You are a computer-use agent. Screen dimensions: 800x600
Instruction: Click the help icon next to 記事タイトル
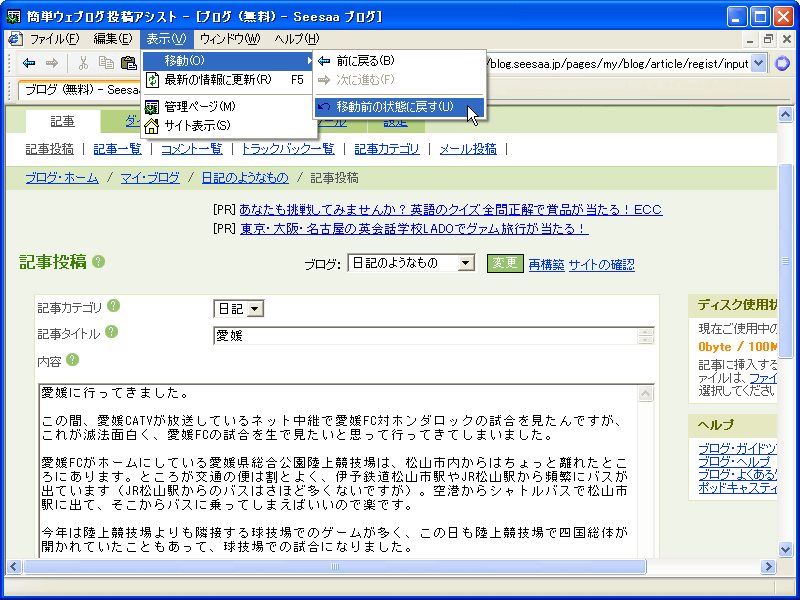(x=111, y=332)
